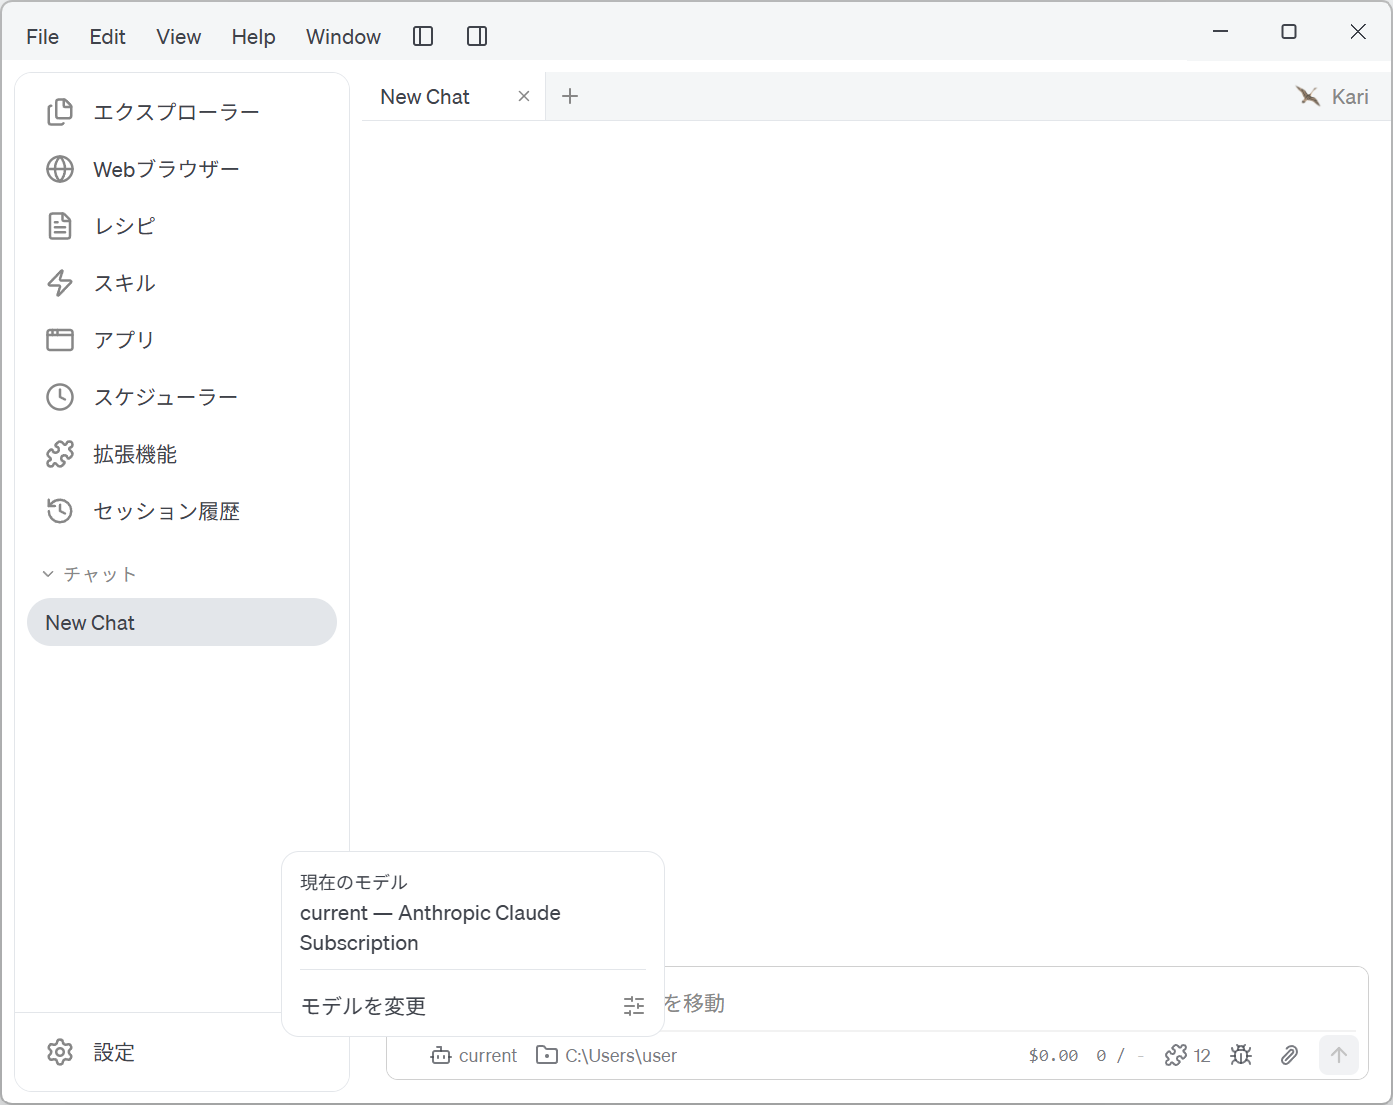Image resolution: width=1393 pixels, height=1105 pixels.
Task: Open the スケジューラー clock icon
Action: click(x=60, y=397)
